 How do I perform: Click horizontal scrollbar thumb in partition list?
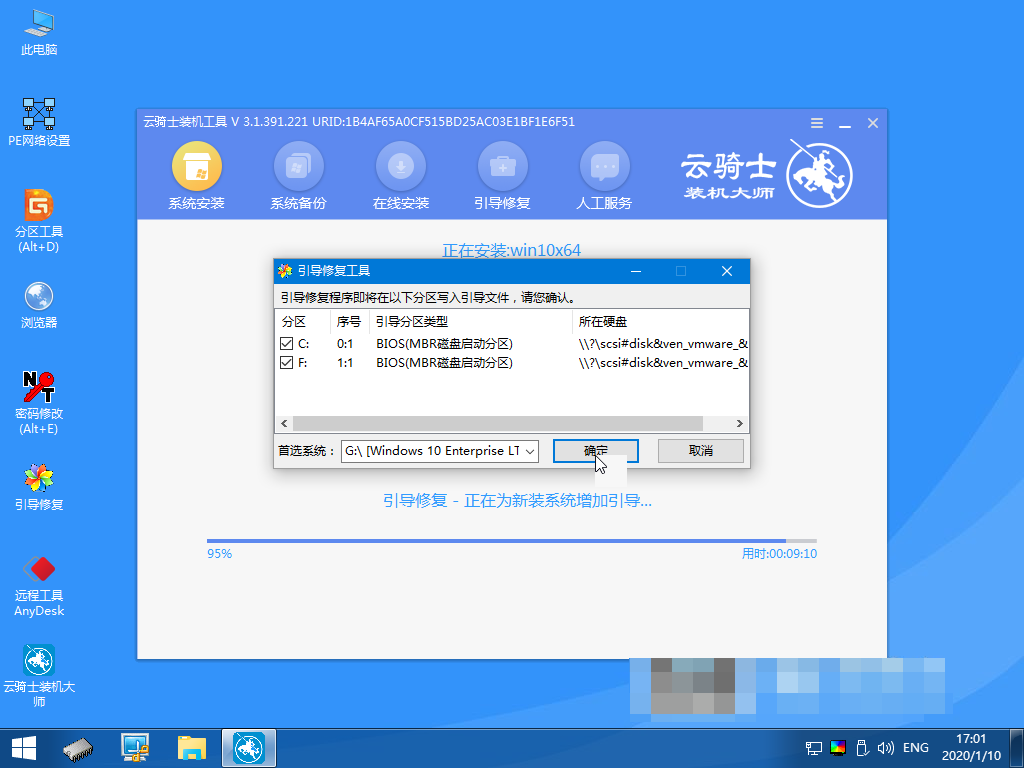[x=498, y=423]
